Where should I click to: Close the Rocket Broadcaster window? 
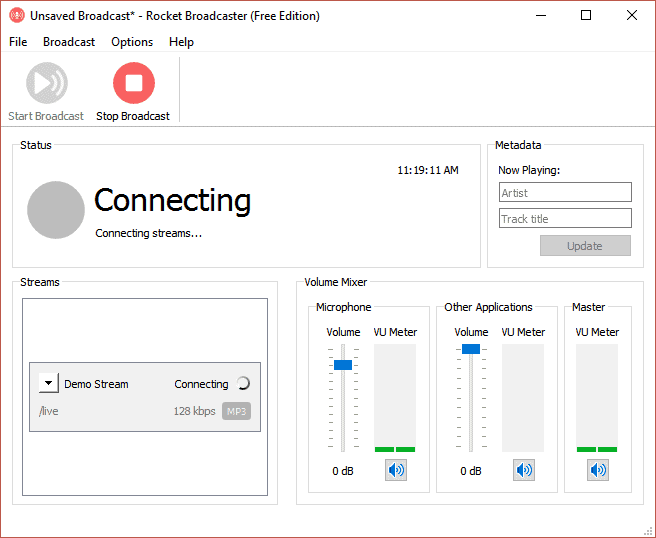(x=632, y=15)
